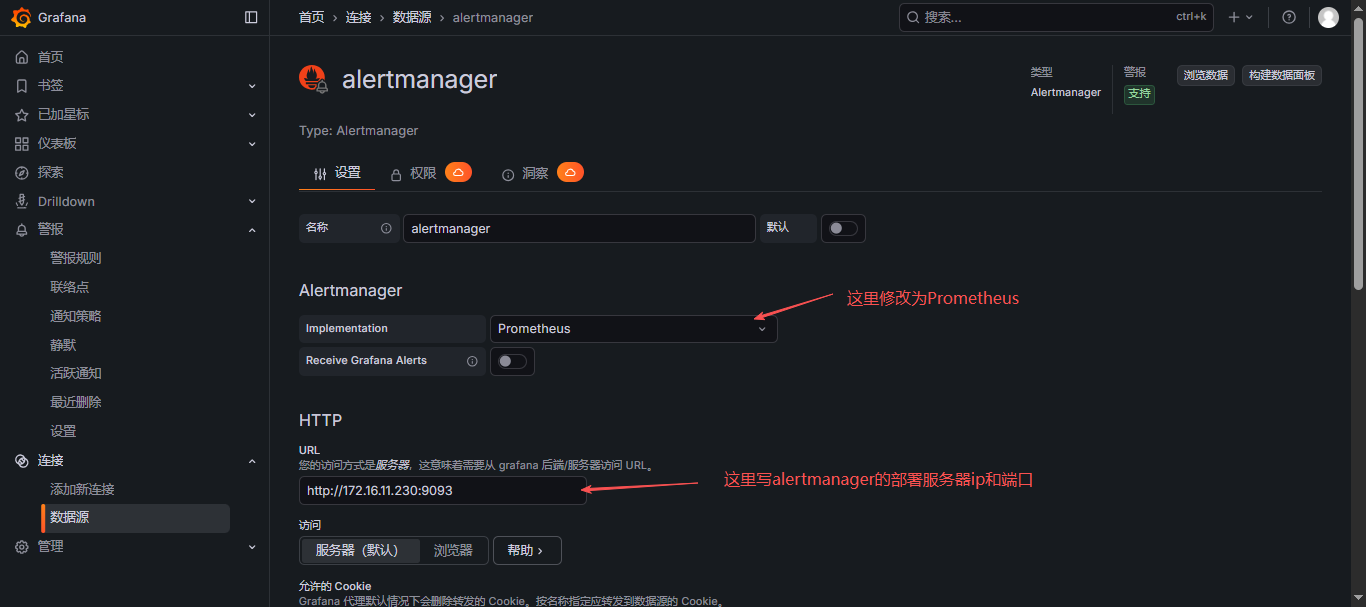Open the Implementation Prometheus dropdown
This screenshot has height=607, width=1366.
tap(633, 329)
